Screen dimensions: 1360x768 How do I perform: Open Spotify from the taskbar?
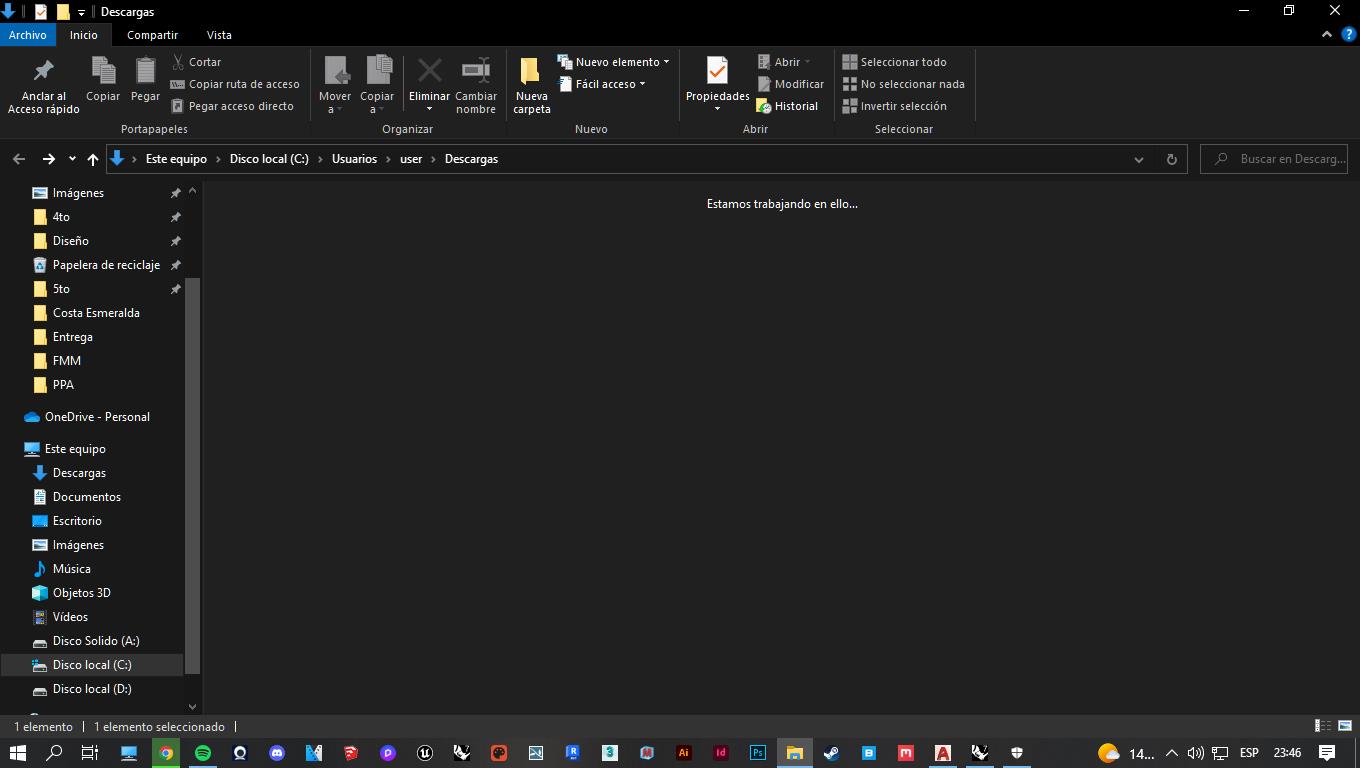(x=203, y=753)
